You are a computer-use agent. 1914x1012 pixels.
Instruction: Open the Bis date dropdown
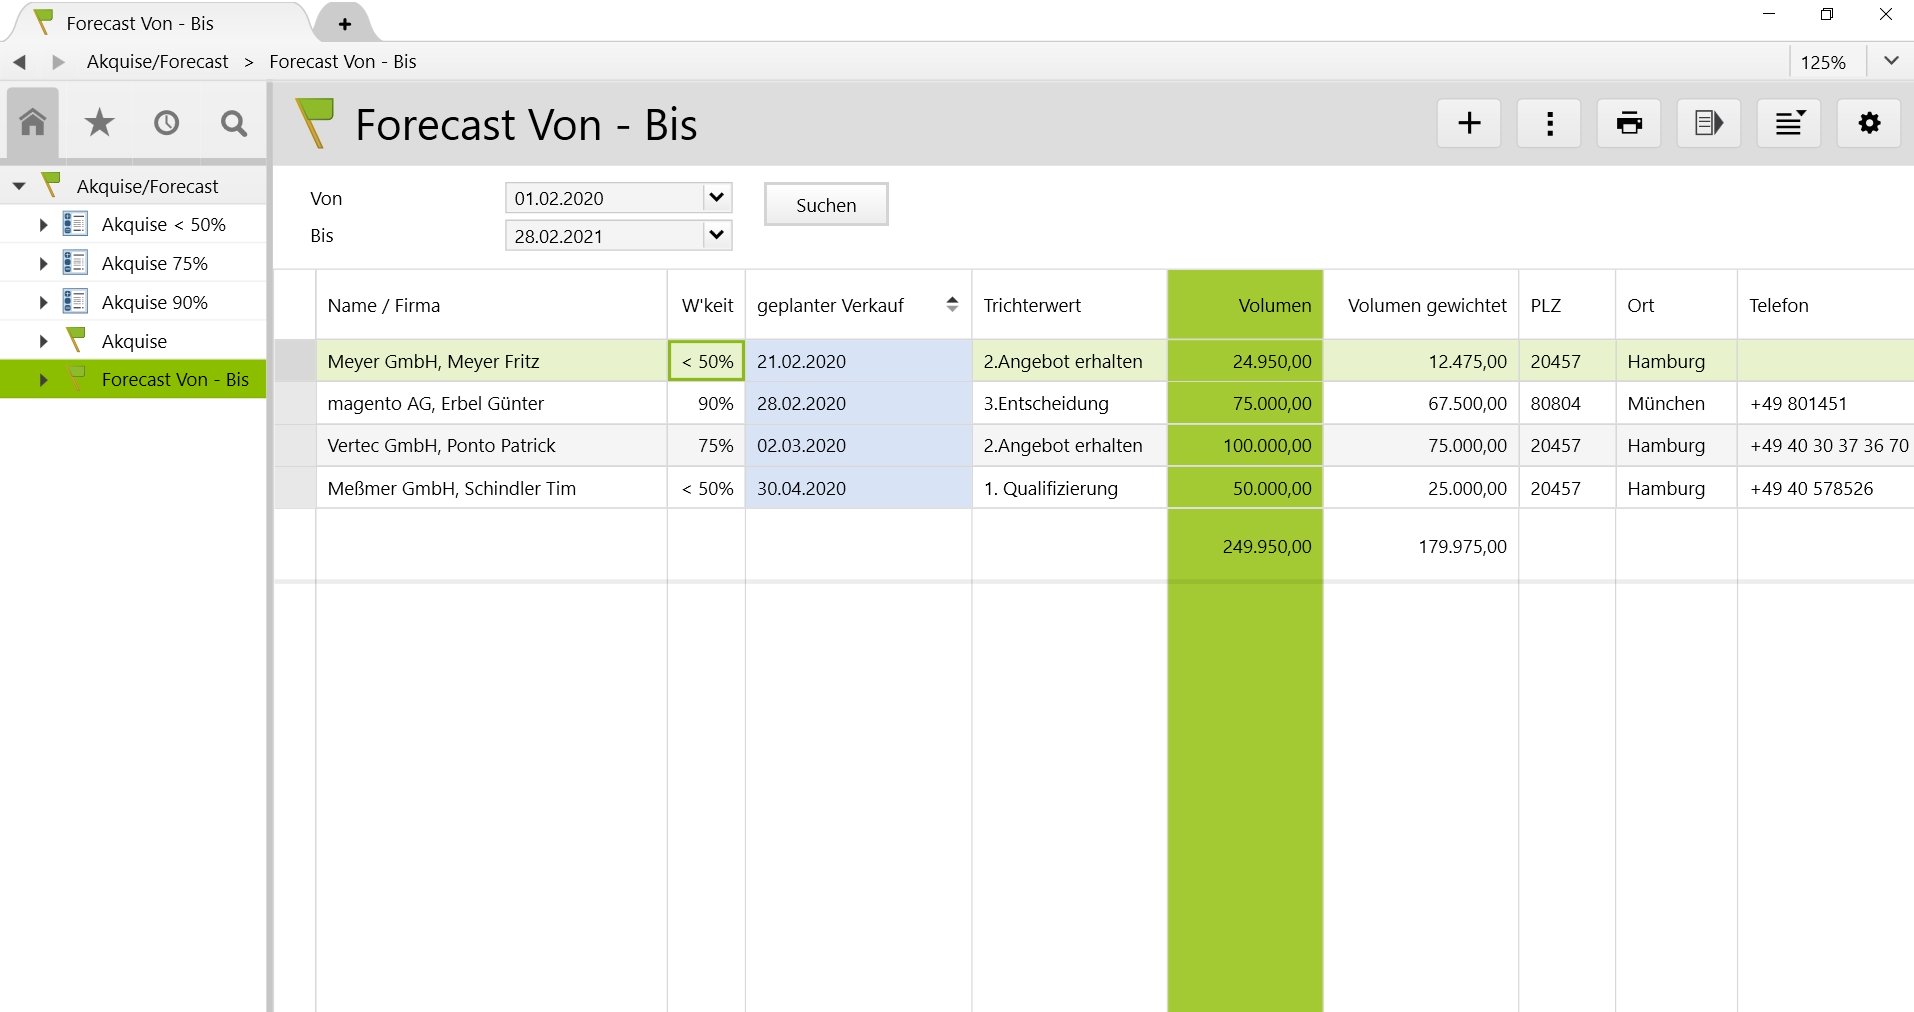pyautogui.click(x=715, y=235)
